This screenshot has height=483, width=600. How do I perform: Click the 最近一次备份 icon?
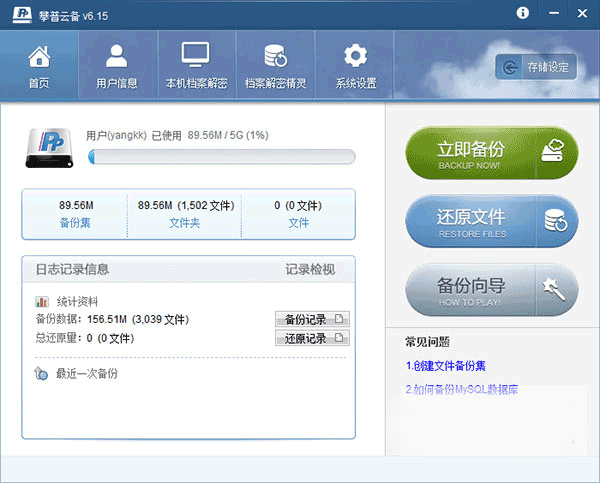coord(41,374)
